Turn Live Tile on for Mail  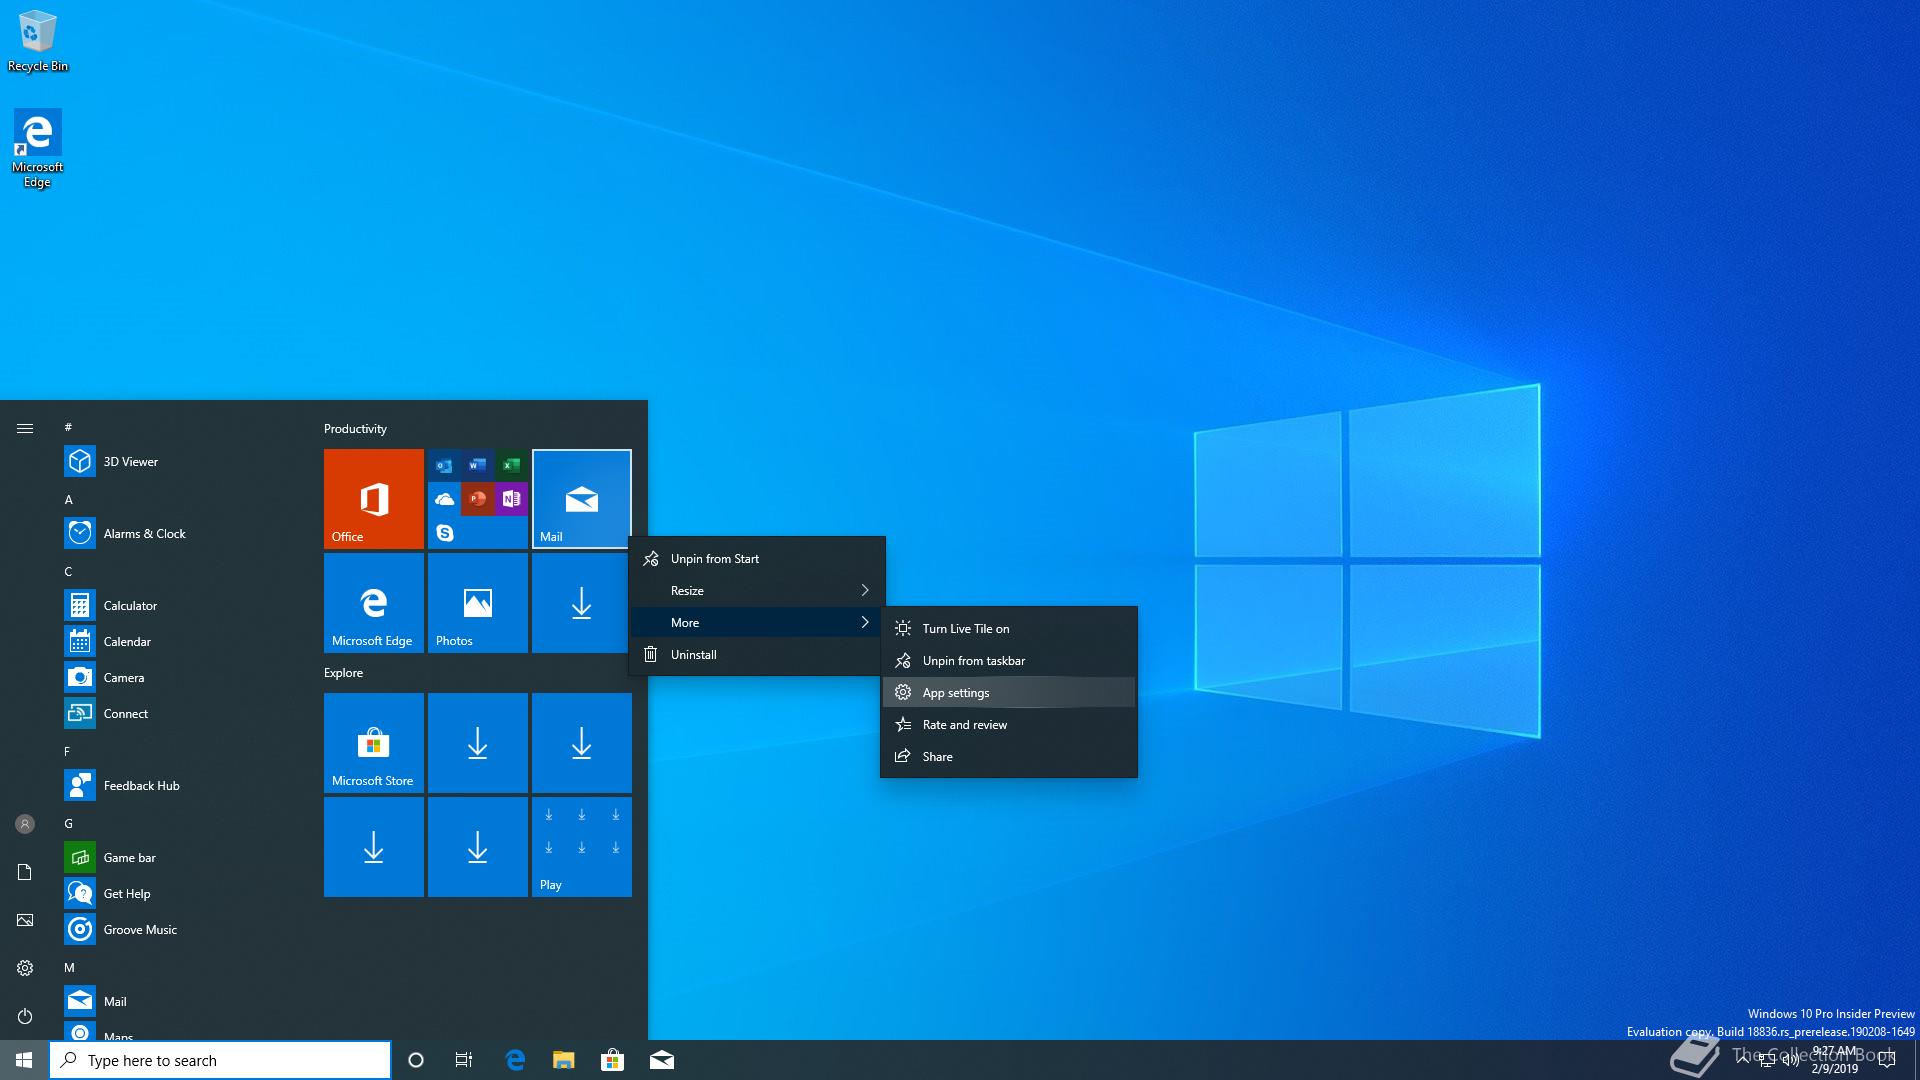pyautogui.click(x=965, y=629)
